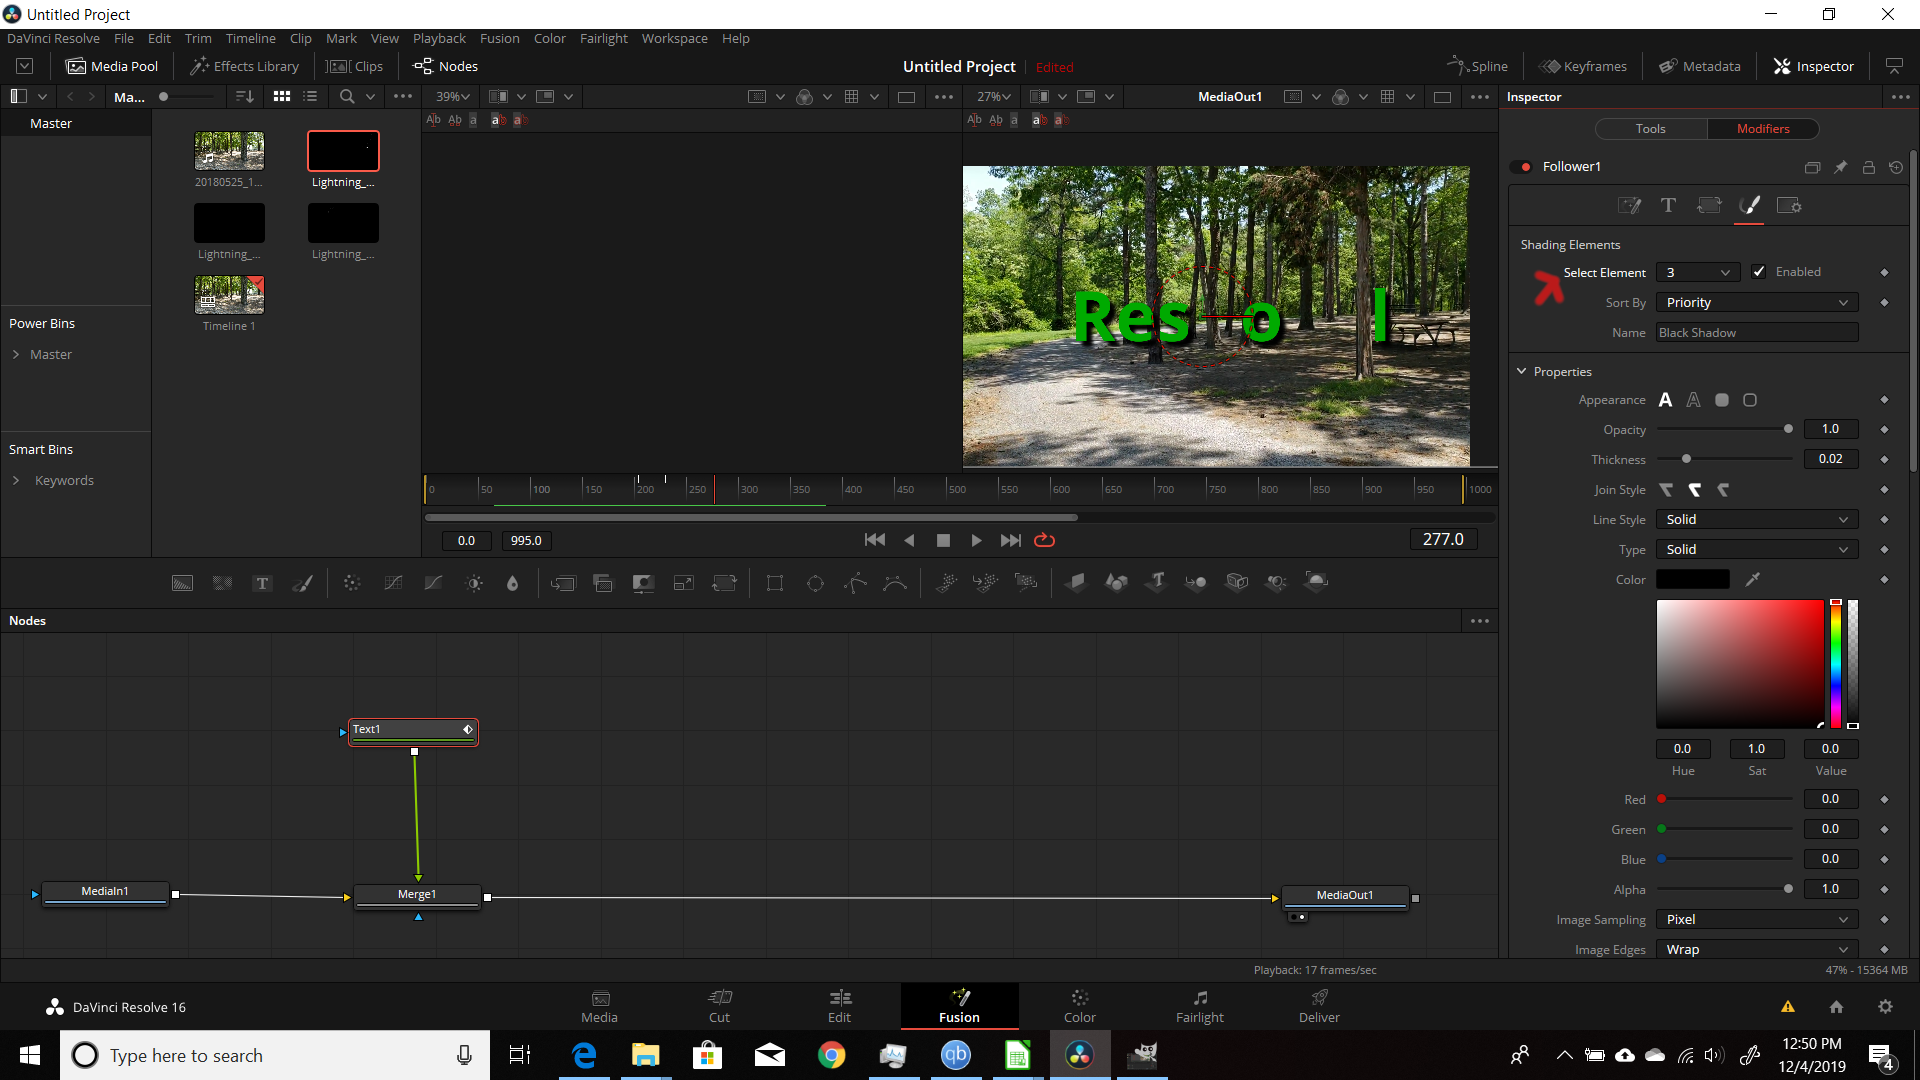Add a Polygon mask from the toolbar

click(855, 583)
